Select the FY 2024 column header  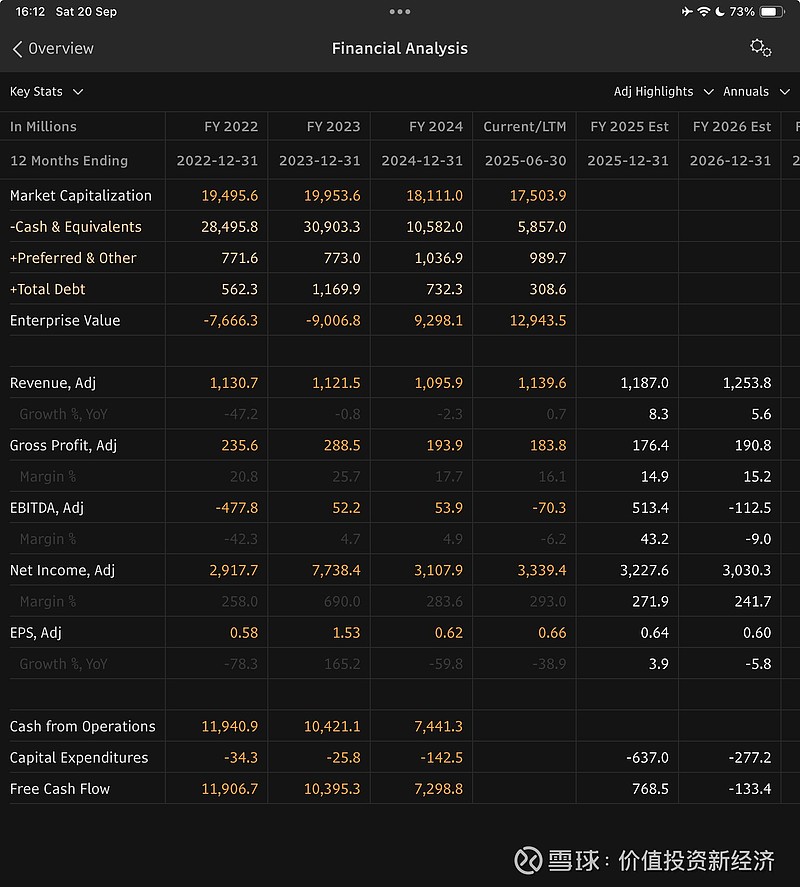(x=436, y=127)
